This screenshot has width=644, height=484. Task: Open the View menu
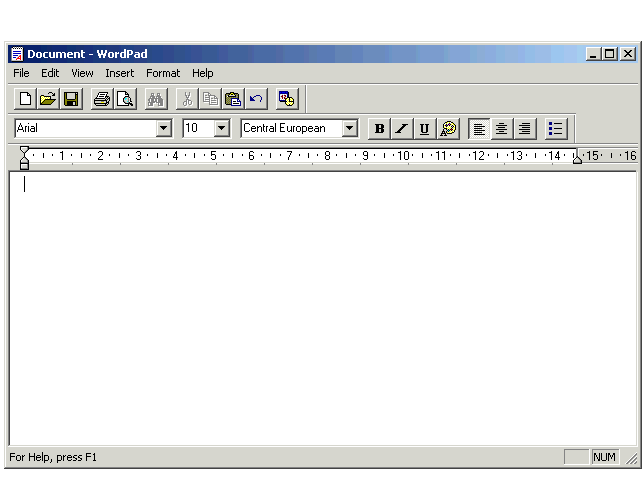tap(82, 73)
